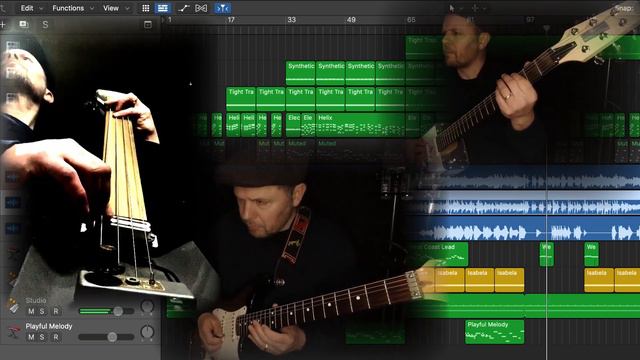The width and height of the screenshot is (640, 360).
Task: Click bar 1 on the ruler
Action: (x=169, y=20)
